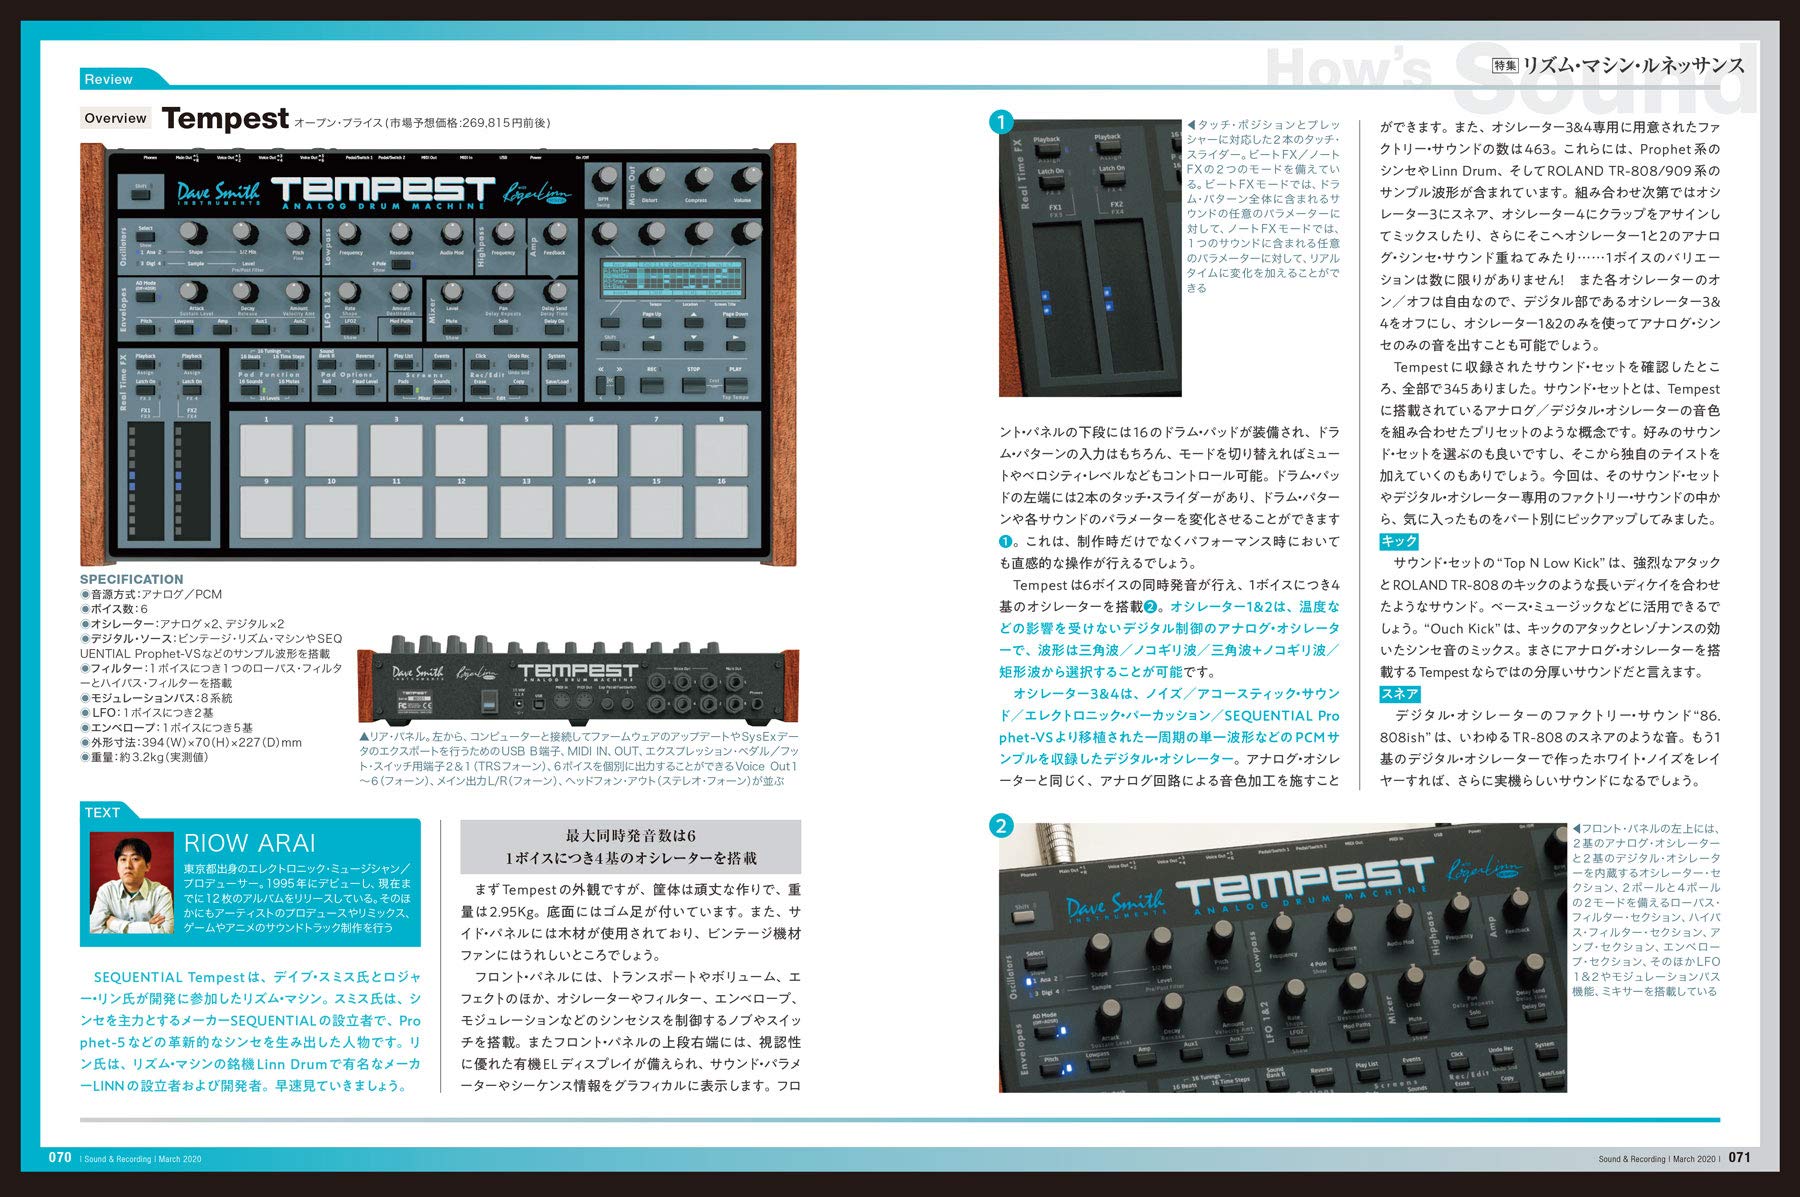Click the Lowpass Resonance knob
Image resolution: width=1800 pixels, height=1197 pixels.
coord(401,234)
